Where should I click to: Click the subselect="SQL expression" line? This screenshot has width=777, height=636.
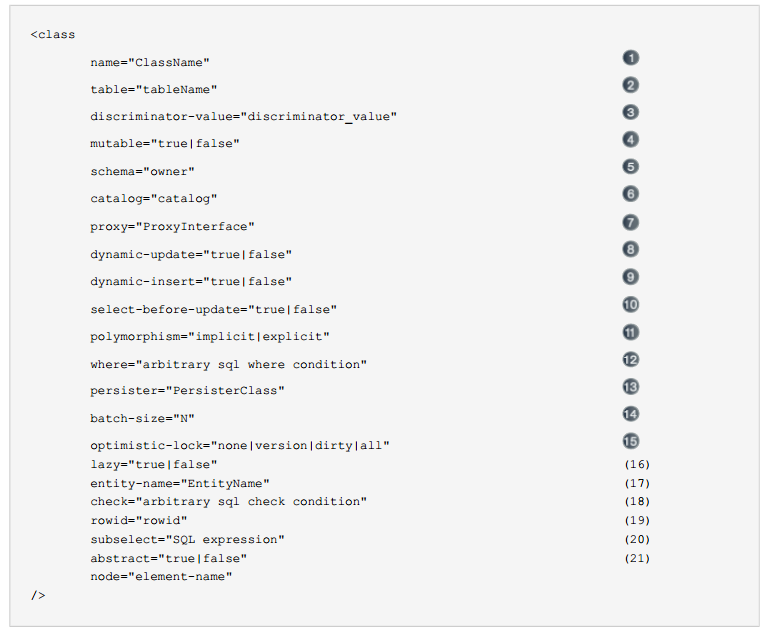(x=187, y=539)
